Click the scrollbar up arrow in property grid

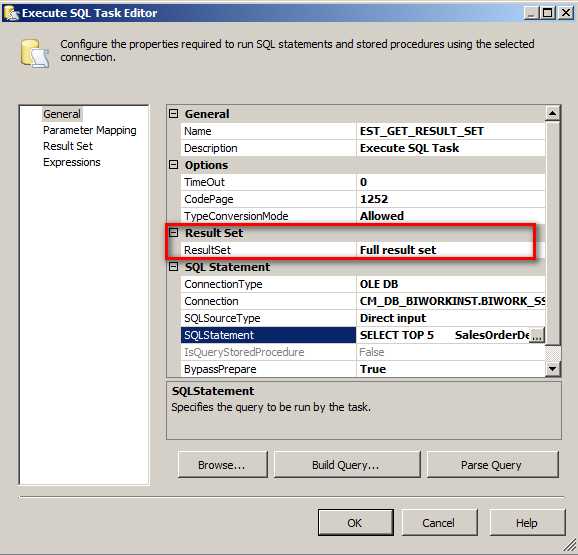552,113
